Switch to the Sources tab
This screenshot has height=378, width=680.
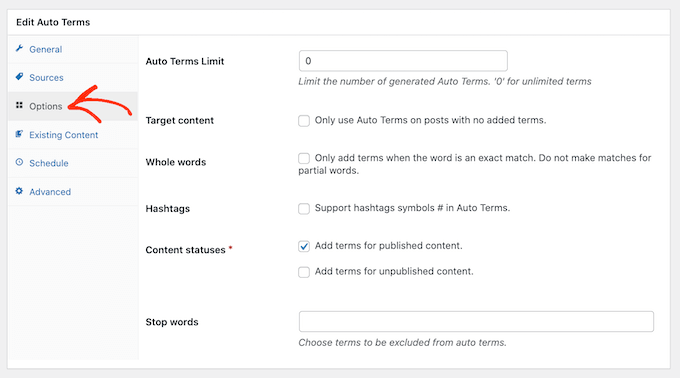pyautogui.click(x=73, y=78)
